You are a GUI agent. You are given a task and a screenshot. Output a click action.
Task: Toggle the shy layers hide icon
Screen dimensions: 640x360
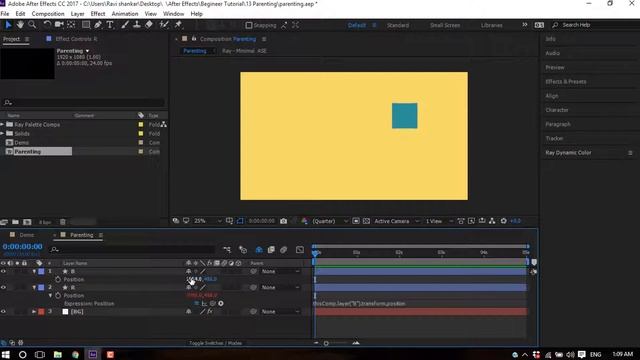point(259,249)
